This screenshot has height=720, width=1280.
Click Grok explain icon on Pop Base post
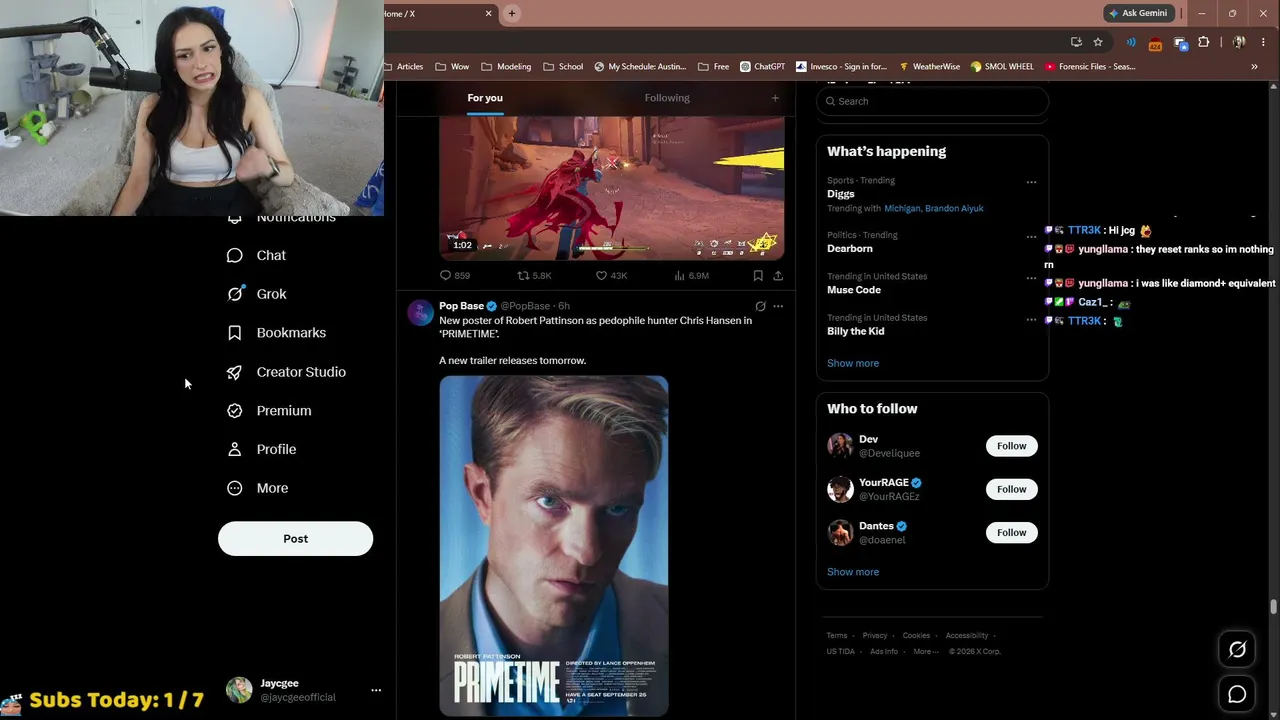(760, 306)
